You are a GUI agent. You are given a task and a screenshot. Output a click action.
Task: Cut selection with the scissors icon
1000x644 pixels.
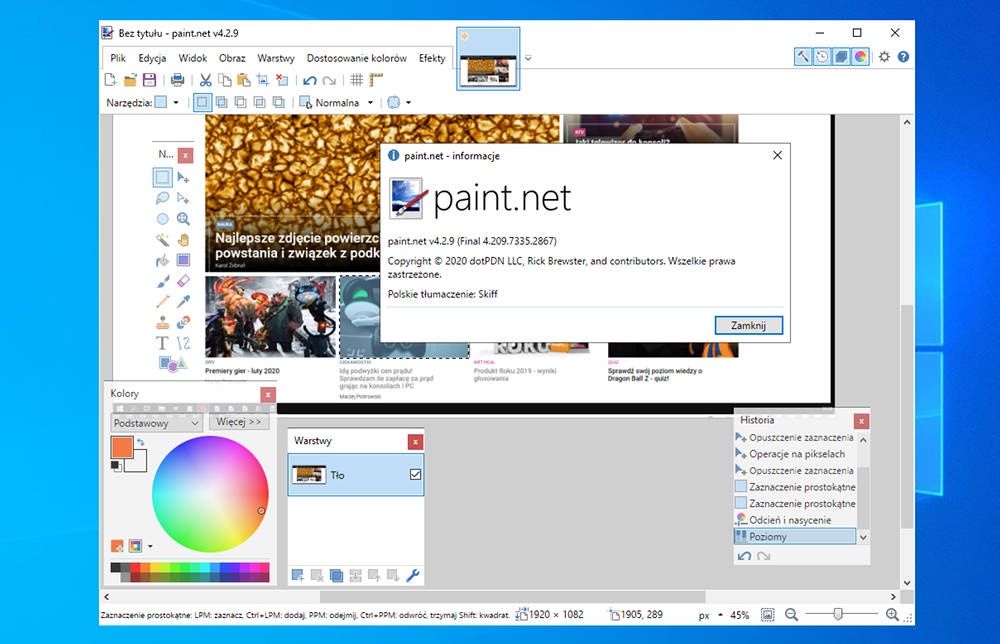click(x=205, y=80)
